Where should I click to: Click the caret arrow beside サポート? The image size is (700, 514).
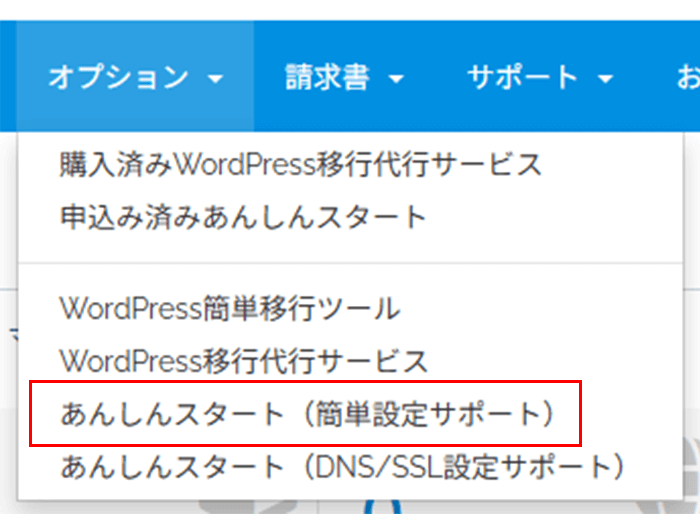(606, 79)
